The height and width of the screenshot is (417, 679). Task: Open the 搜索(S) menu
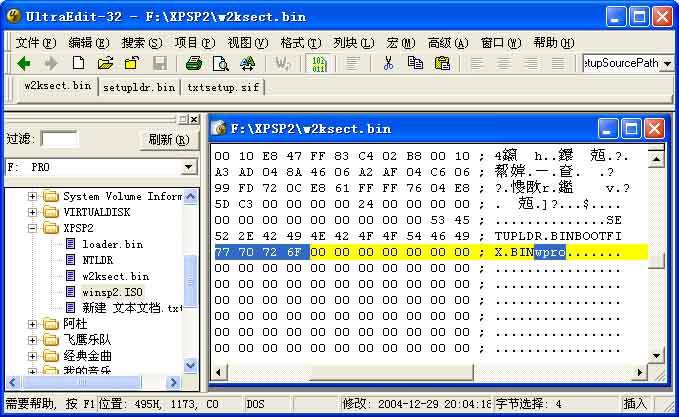coord(142,43)
